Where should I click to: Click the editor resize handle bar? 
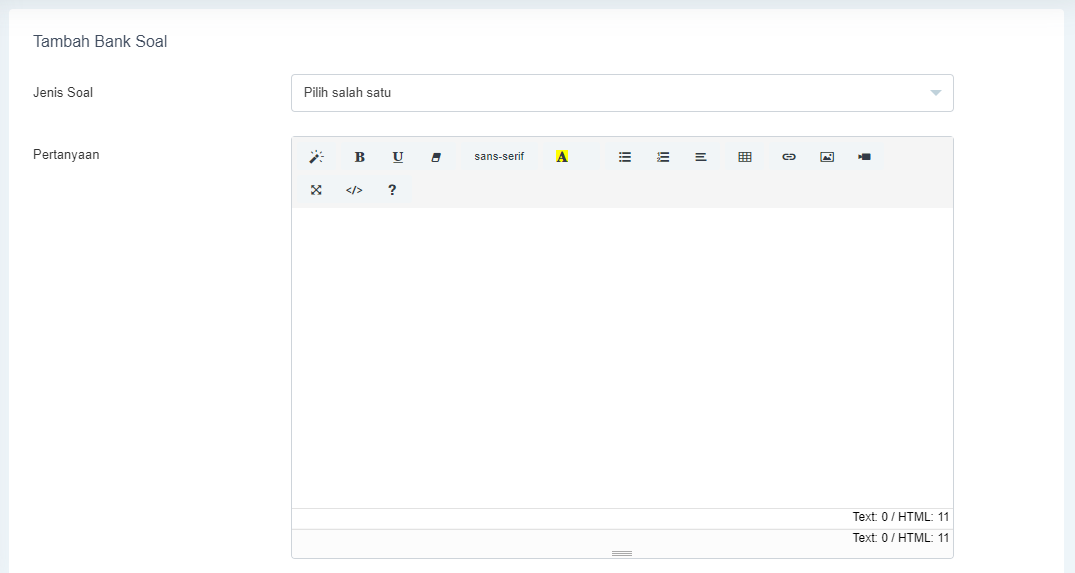click(622, 553)
